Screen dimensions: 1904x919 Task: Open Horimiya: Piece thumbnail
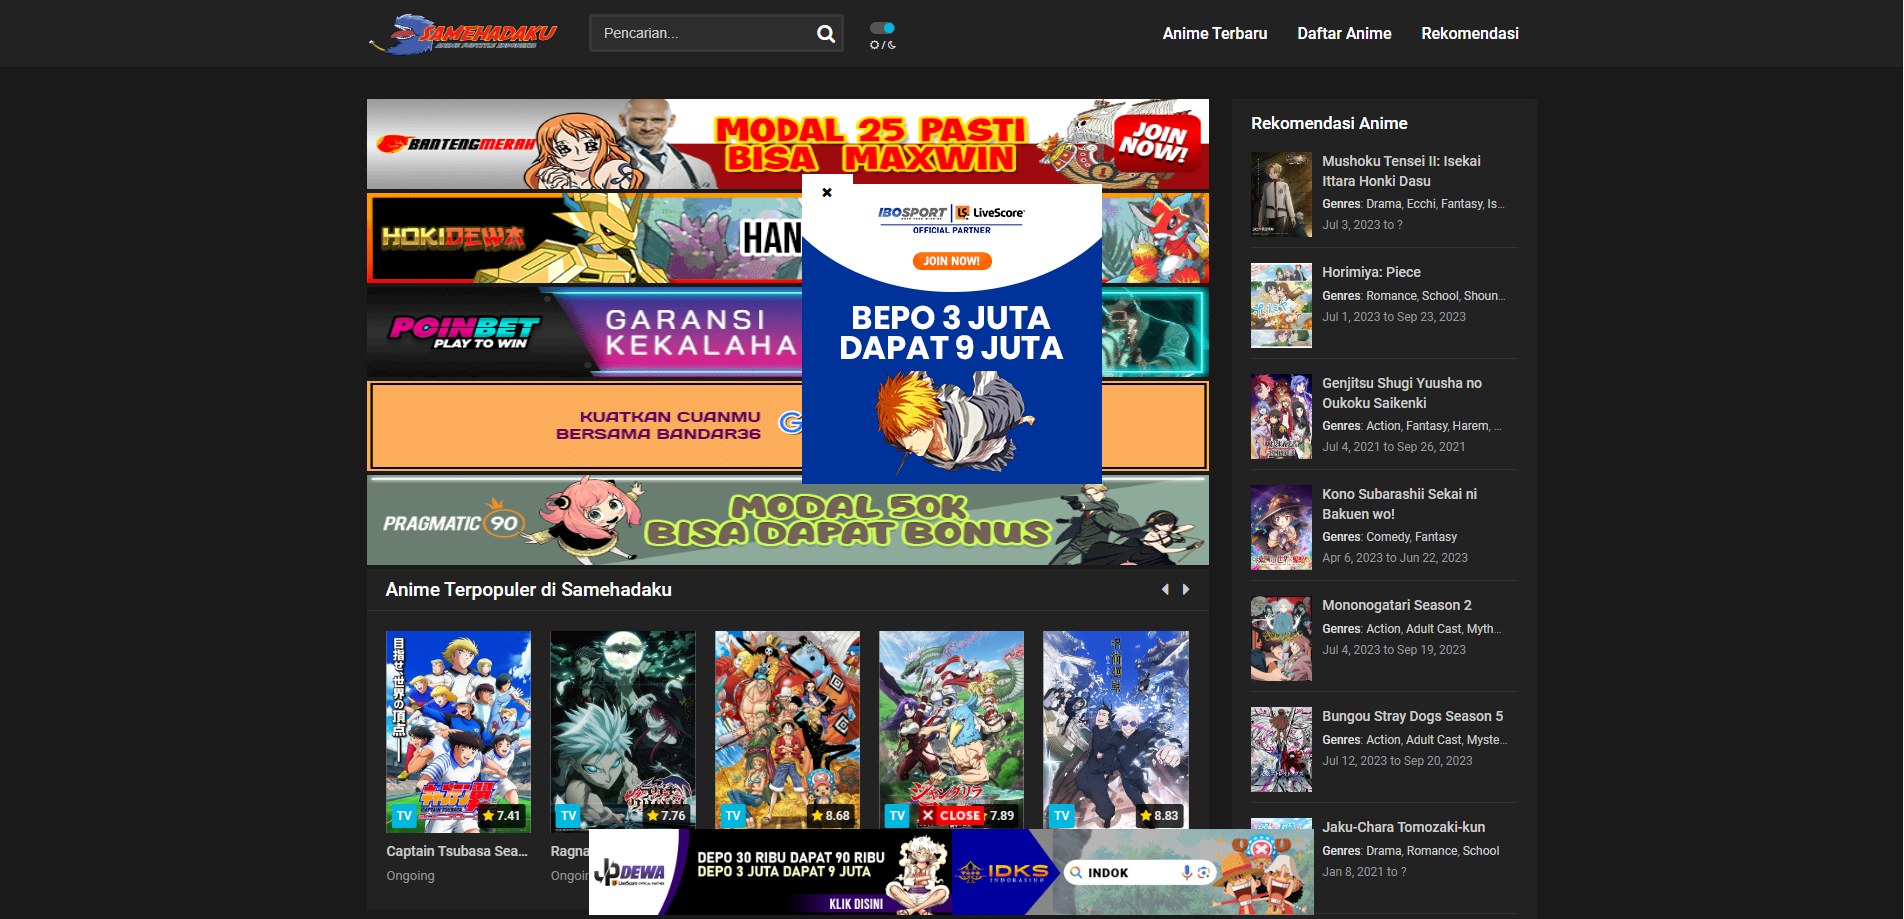coord(1281,305)
